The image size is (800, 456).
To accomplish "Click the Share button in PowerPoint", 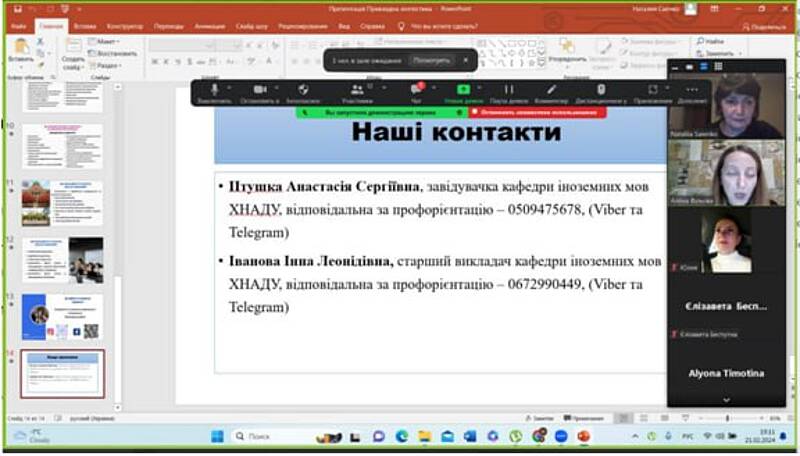I will [764, 27].
